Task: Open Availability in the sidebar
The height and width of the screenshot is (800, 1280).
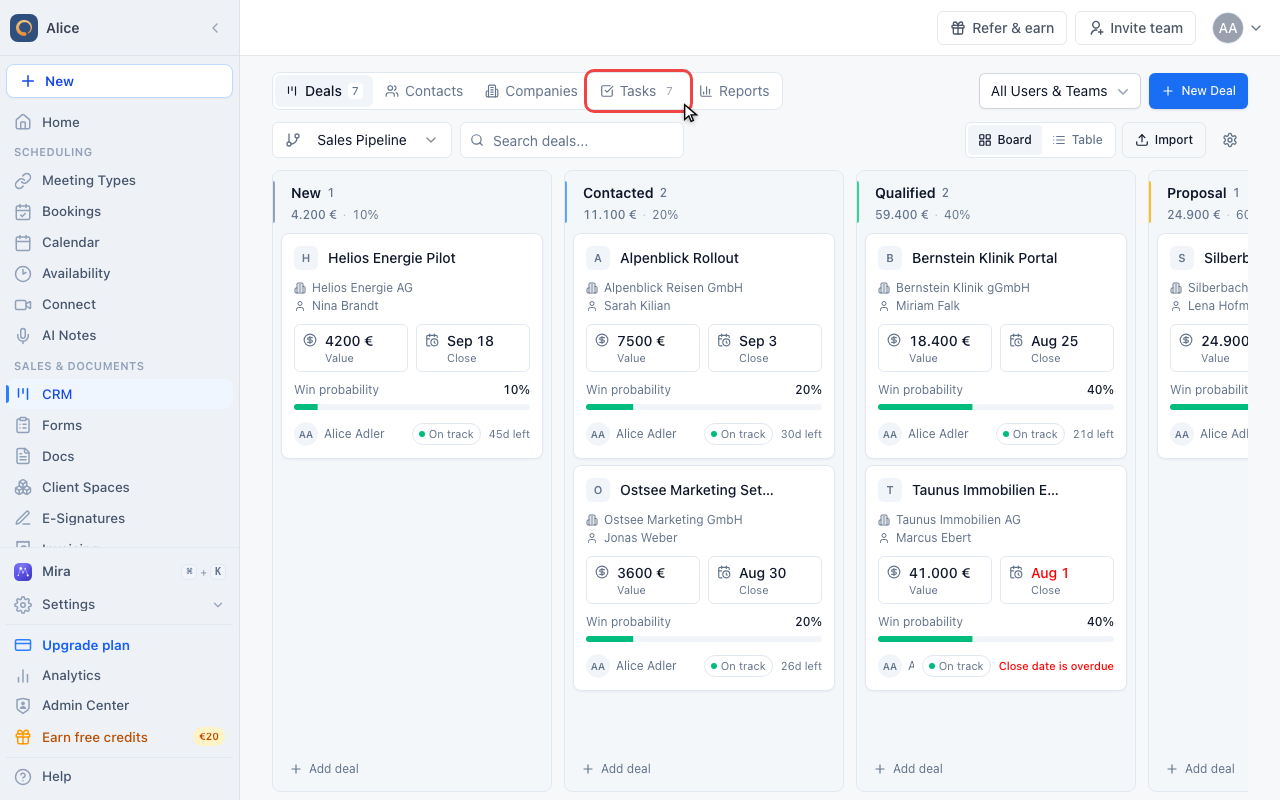Action: (x=120, y=273)
